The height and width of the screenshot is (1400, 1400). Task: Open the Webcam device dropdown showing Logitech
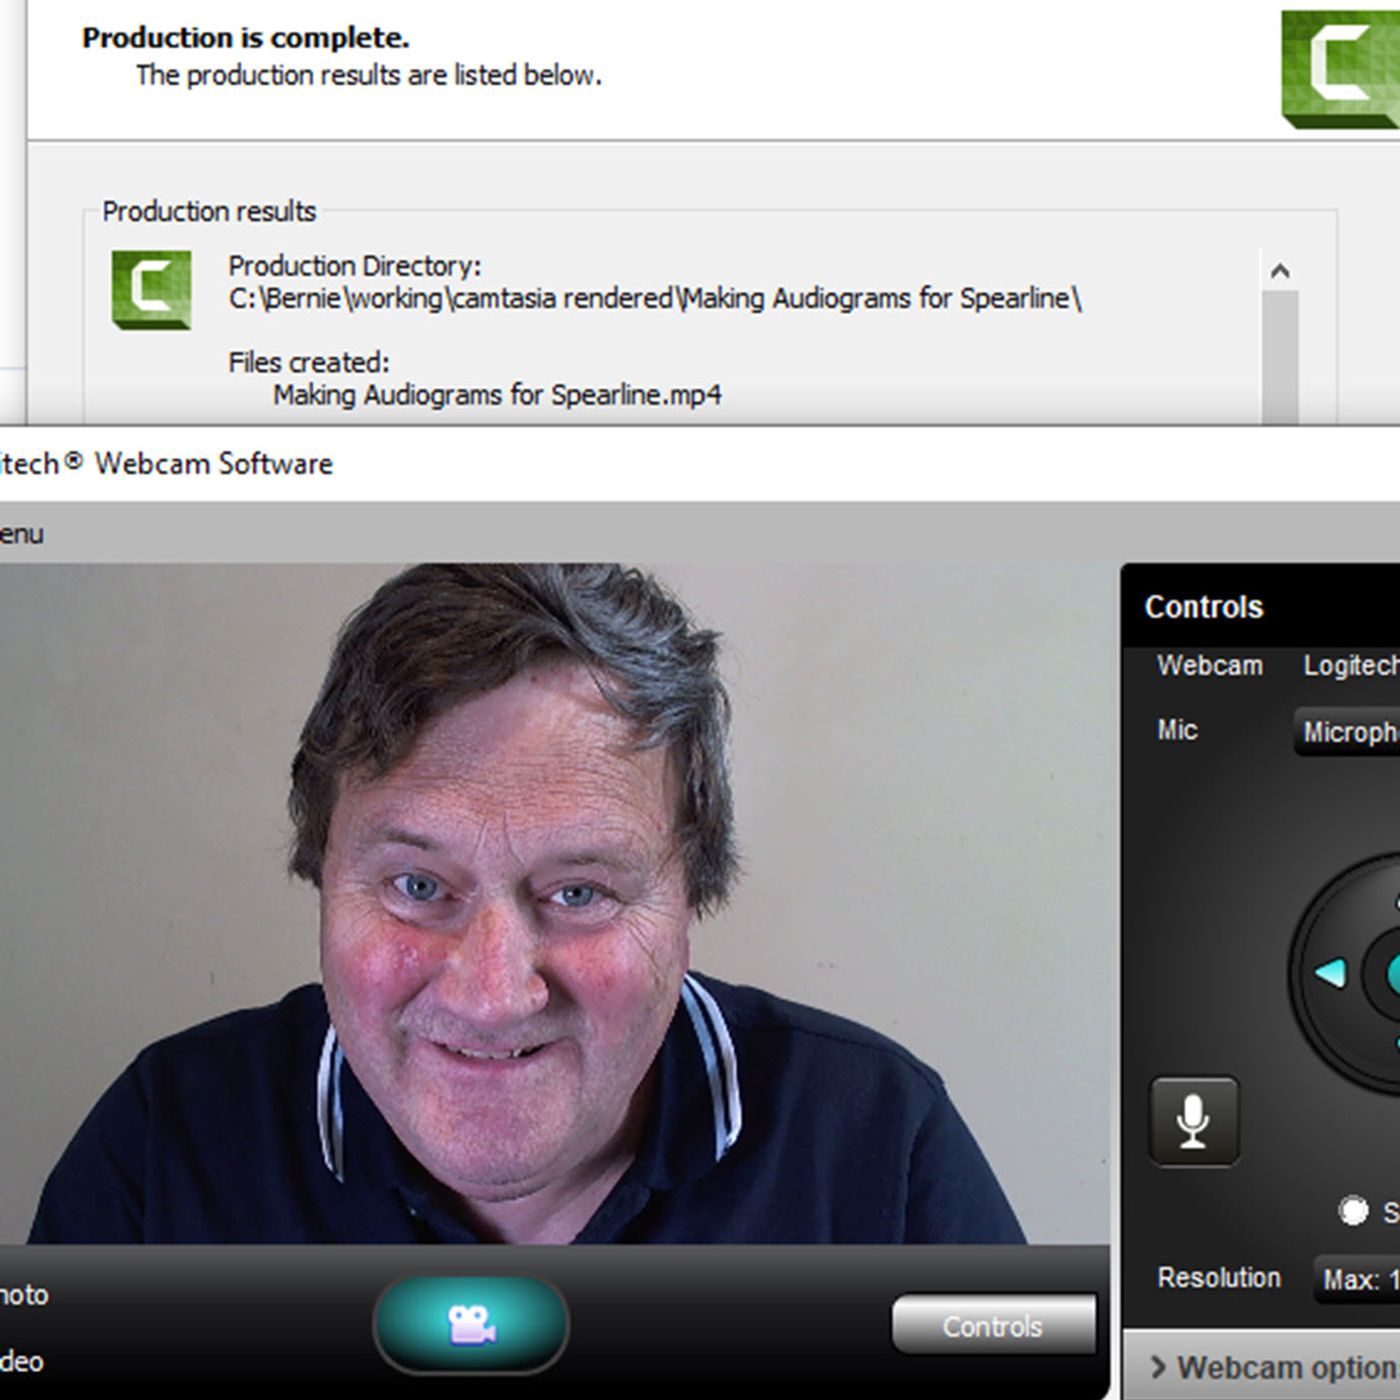(1350, 666)
